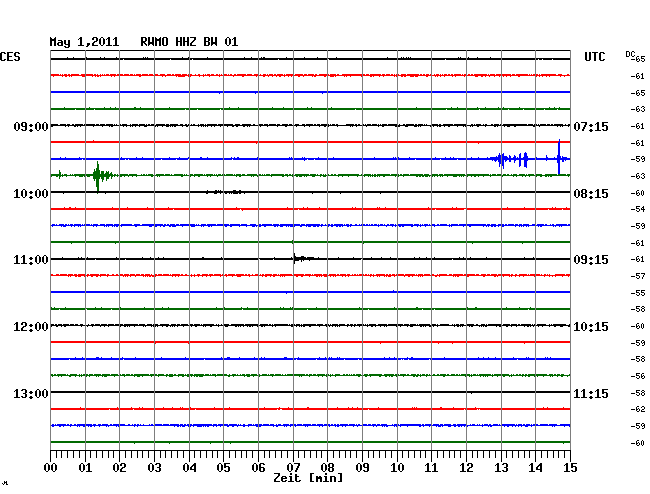Select the '11:00' local time label
Viewport: 650px width, 494px height.
click(31, 260)
